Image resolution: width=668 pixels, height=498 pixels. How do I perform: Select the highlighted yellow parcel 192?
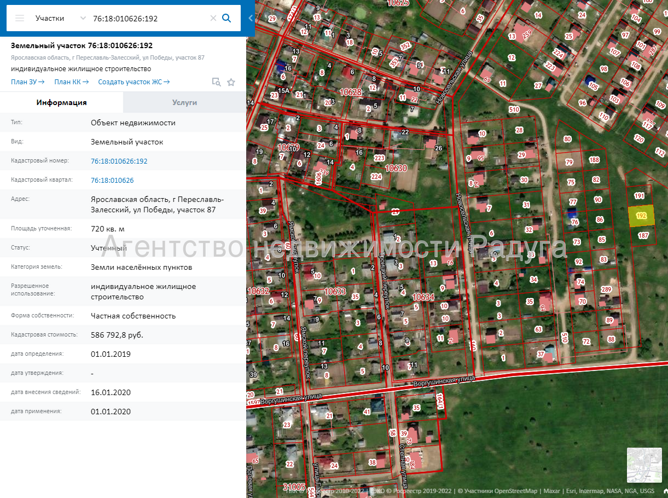pyautogui.click(x=642, y=216)
